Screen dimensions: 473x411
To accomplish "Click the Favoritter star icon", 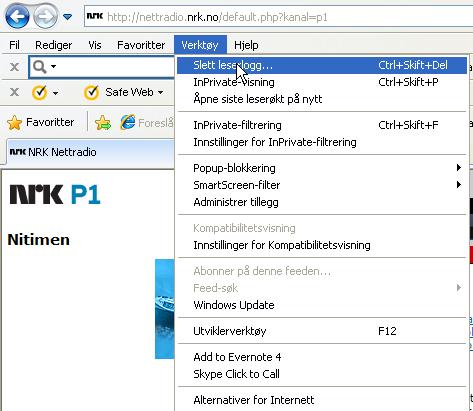I will (14, 123).
